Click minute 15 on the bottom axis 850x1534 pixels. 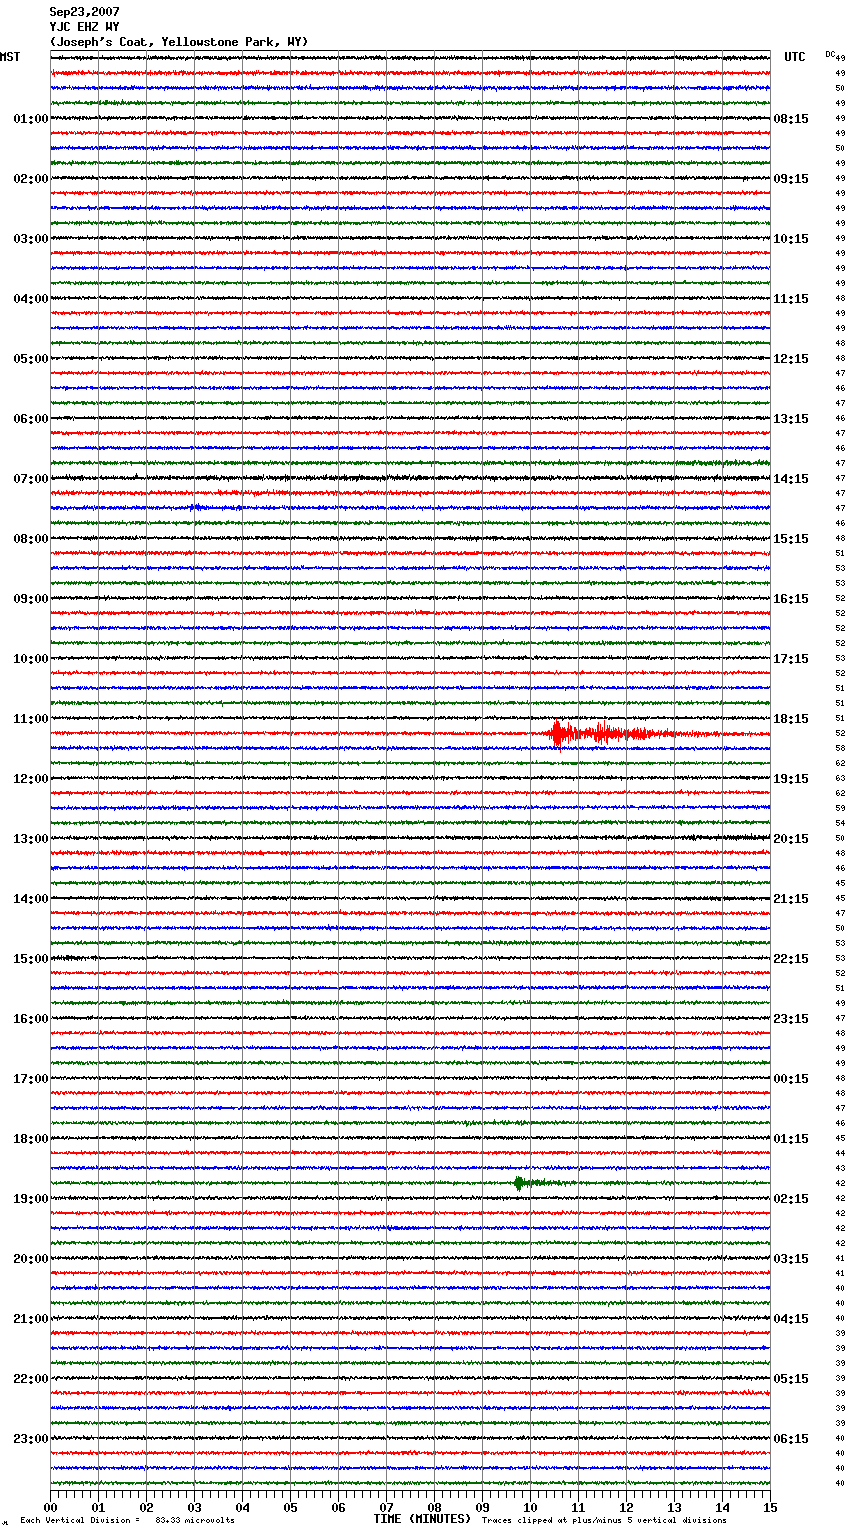click(x=770, y=1507)
